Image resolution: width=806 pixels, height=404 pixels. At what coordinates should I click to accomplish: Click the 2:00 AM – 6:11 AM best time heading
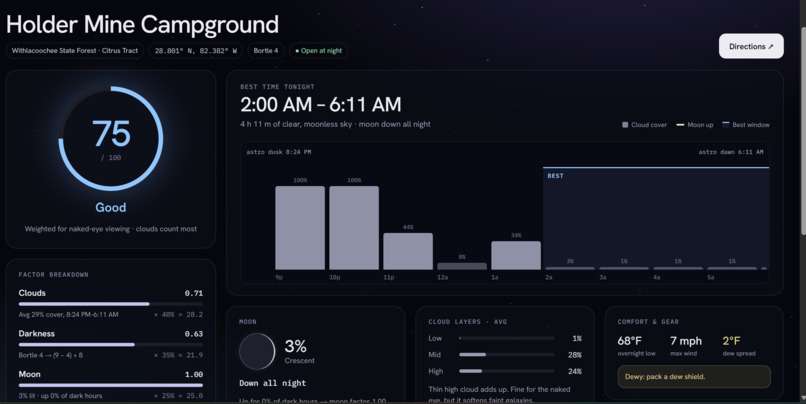tap(321, 105)
